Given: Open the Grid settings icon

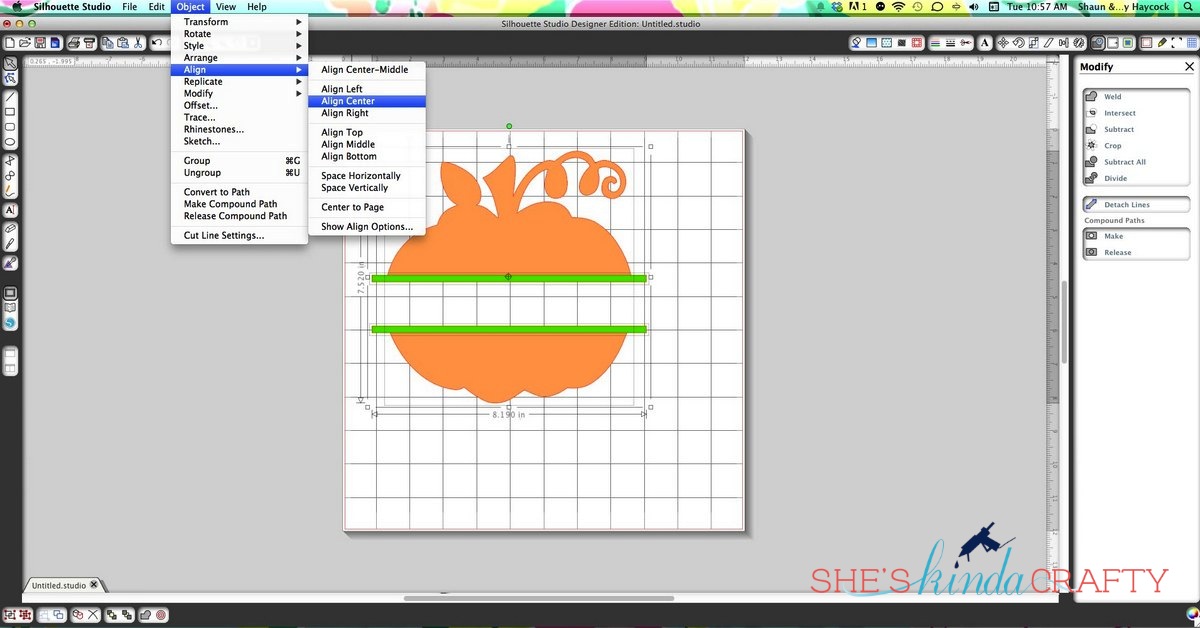Looking at the screenshot, I should point(1192,43).
